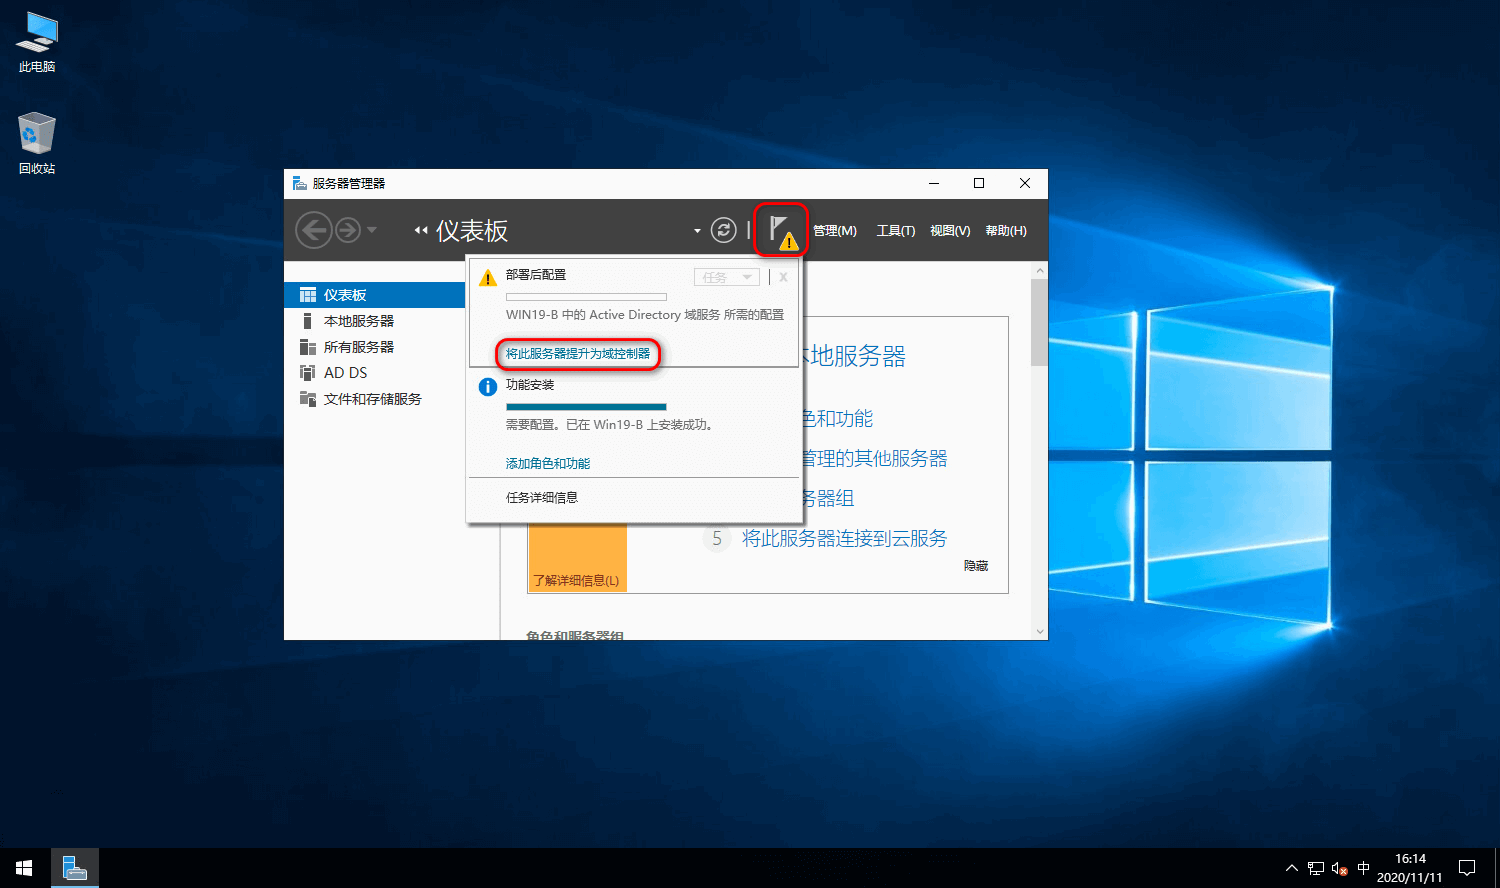Click 将此服务器提升为域控制器 link
1500x888 pixels.
[x=578, y=354]
